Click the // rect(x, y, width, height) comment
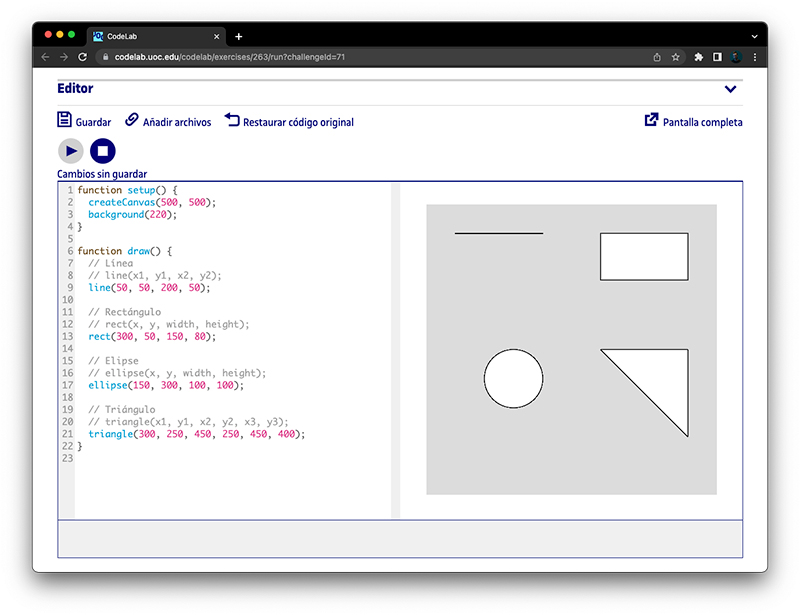 (168, 324)
